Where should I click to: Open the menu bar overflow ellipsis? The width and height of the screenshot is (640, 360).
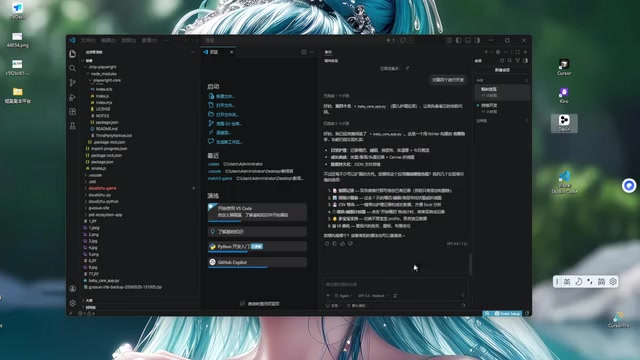pos(166,40)
